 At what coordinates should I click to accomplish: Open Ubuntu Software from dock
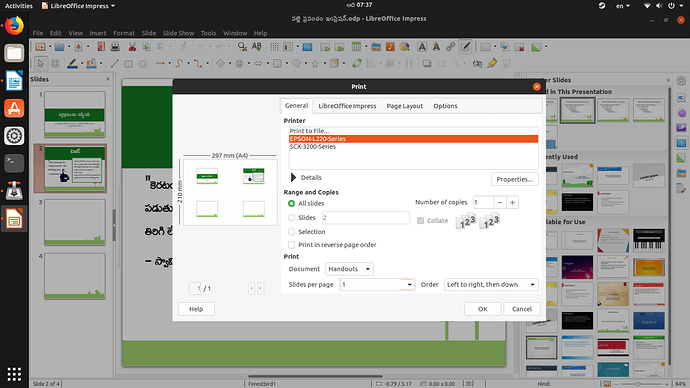pos(14,109)
